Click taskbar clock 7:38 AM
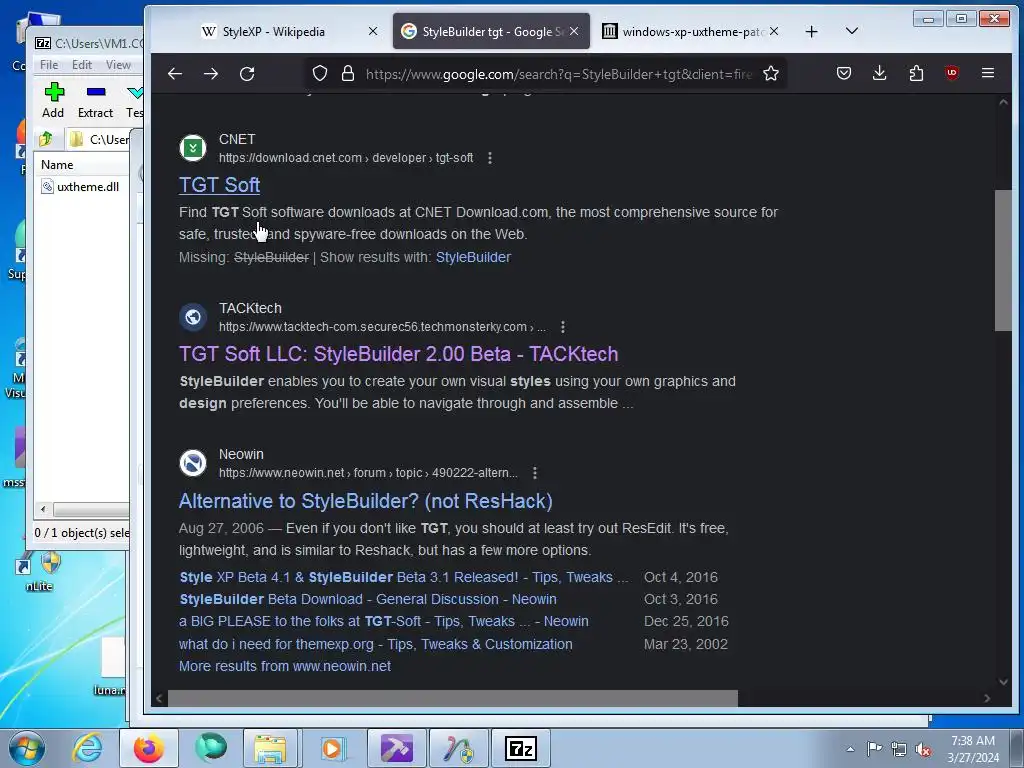This screenshot has height=768, width=1024. tap(973, 749)
